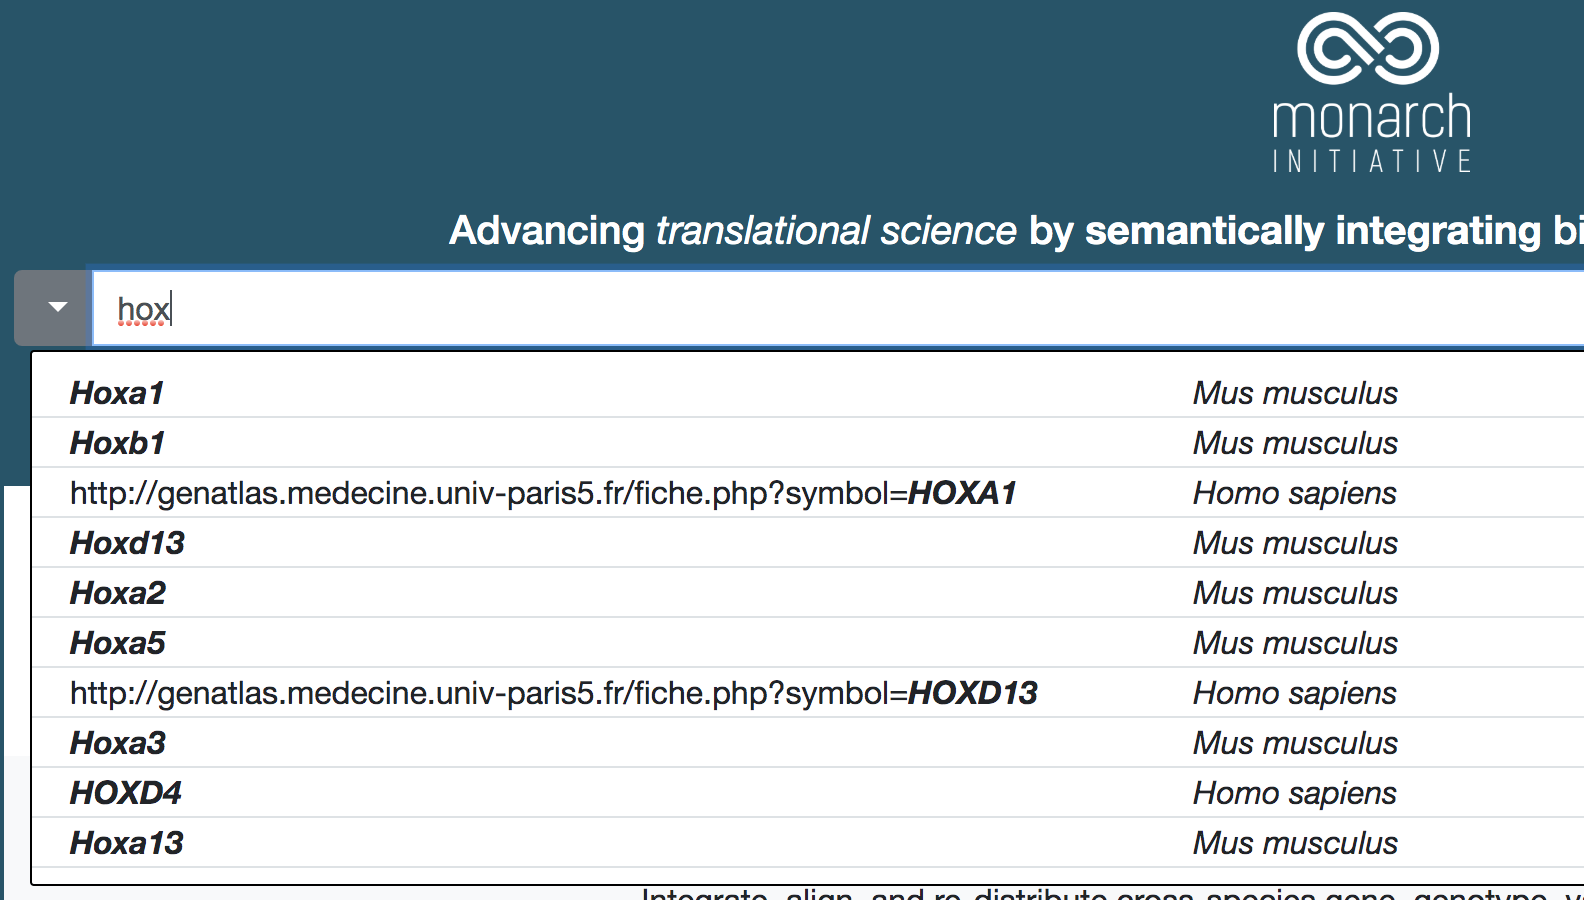Choose the Hoxa3 suggestion
This screenshot has height=900, width=1584.
118,743
